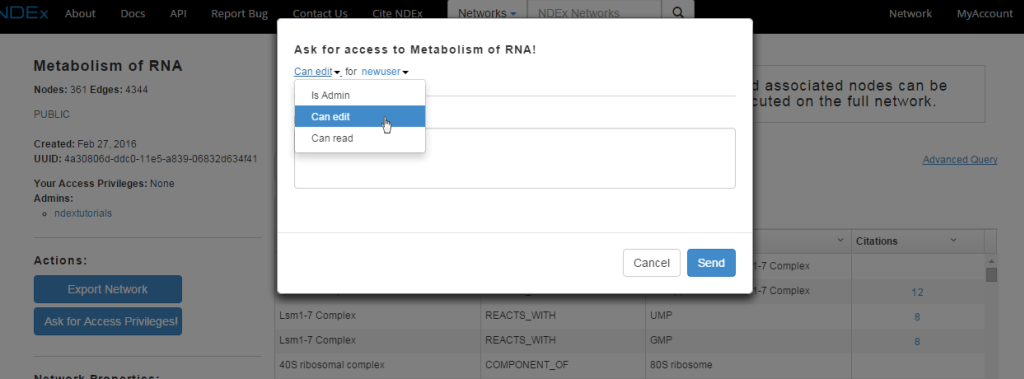1024x379 pixels.
Task: Select the 80S ribosome cell
Action: (x=747, y=365)
